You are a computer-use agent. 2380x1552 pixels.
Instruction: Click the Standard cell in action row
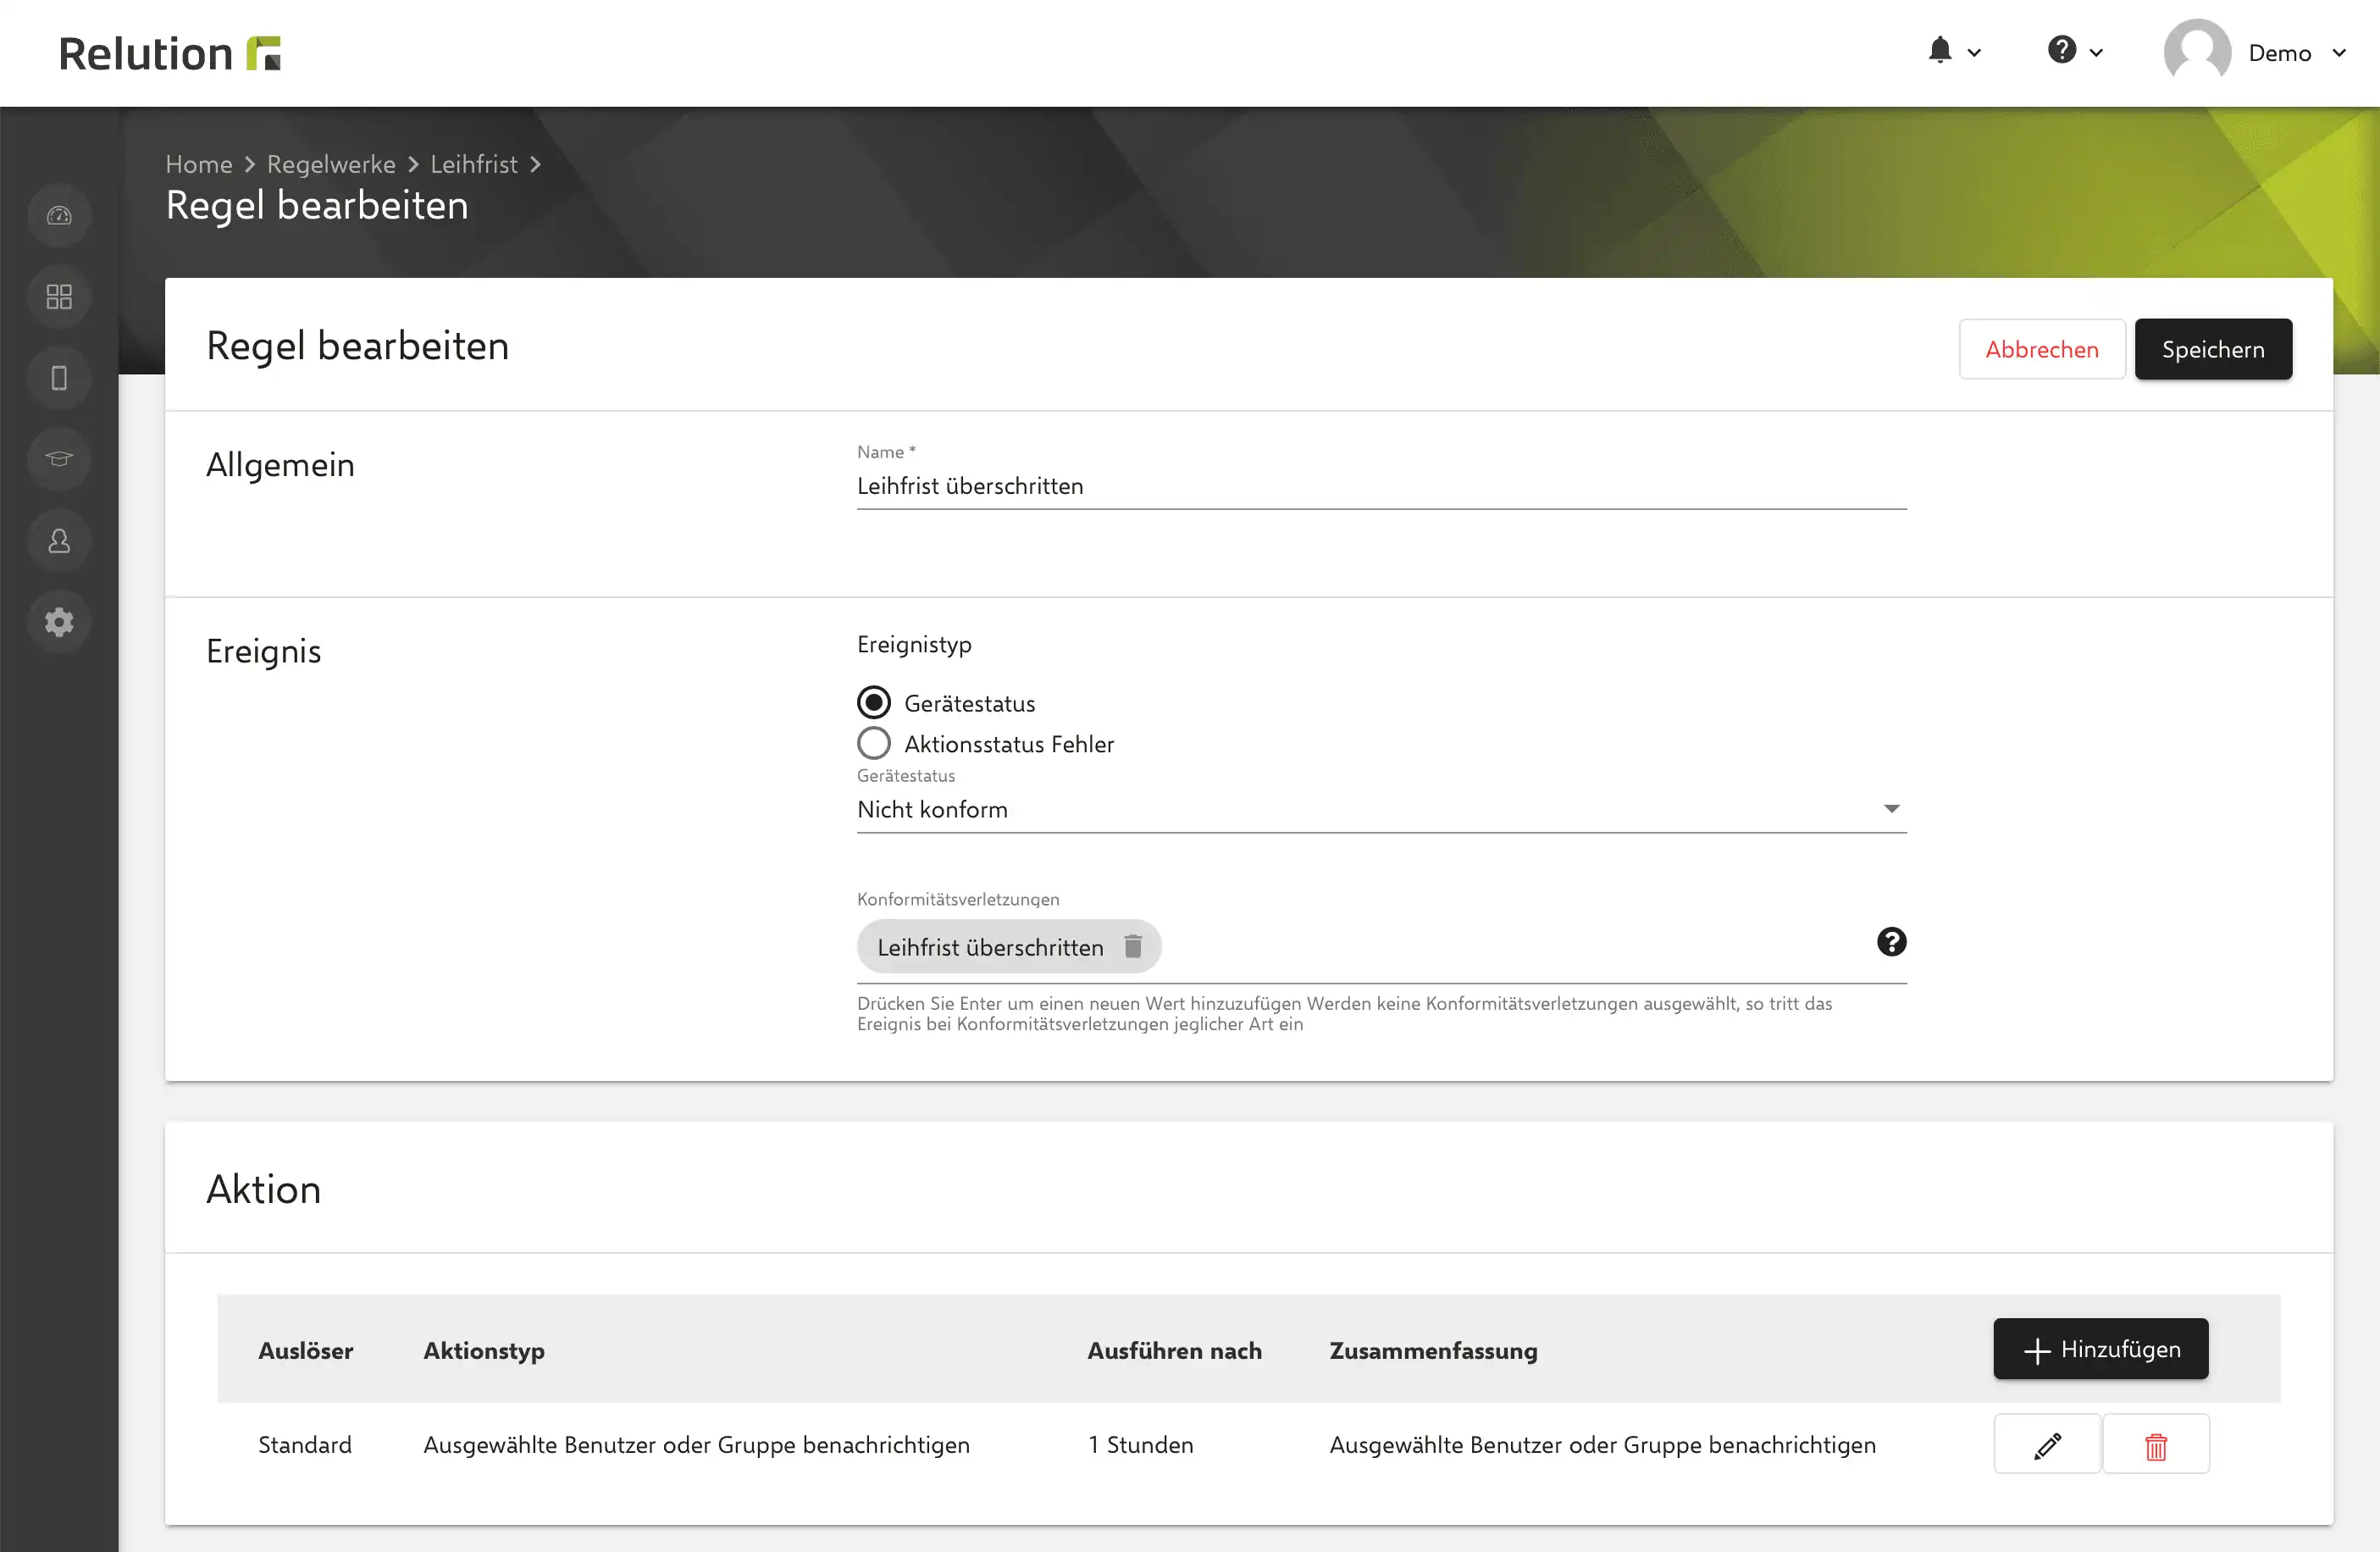(305, 1445)
